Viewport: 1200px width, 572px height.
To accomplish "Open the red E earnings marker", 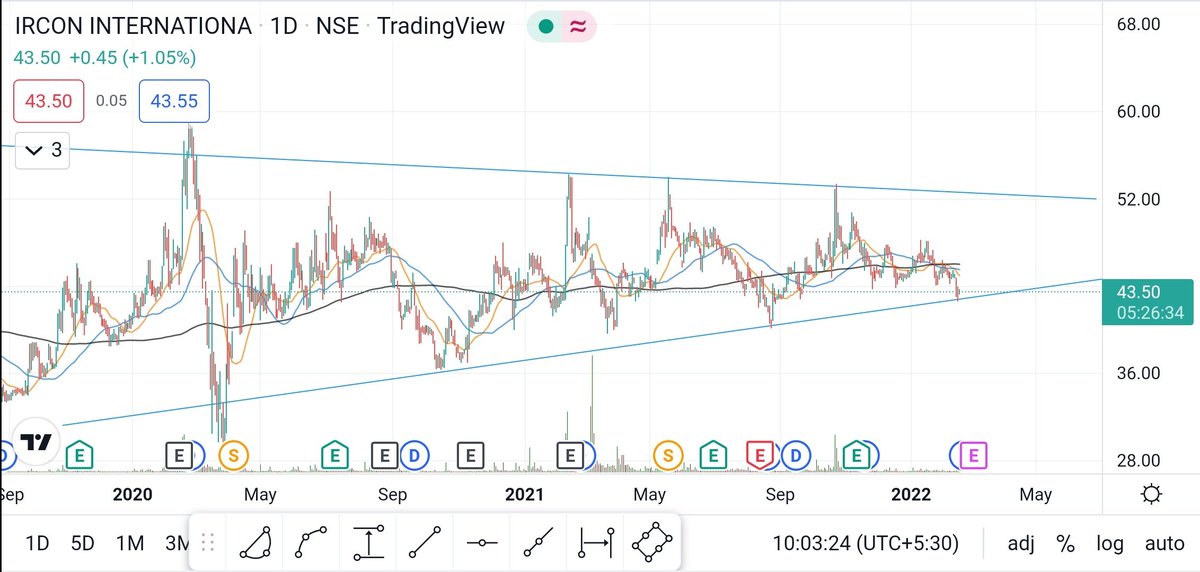I will coord(760,456).
